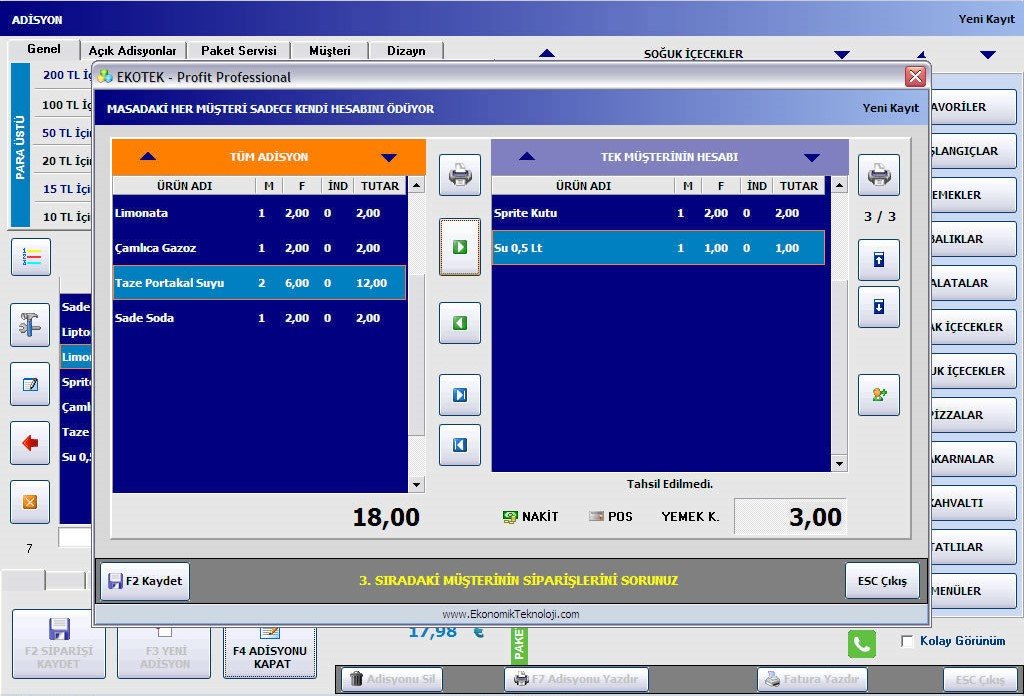Open the wrench and hammer tools icon

point(30,325)
